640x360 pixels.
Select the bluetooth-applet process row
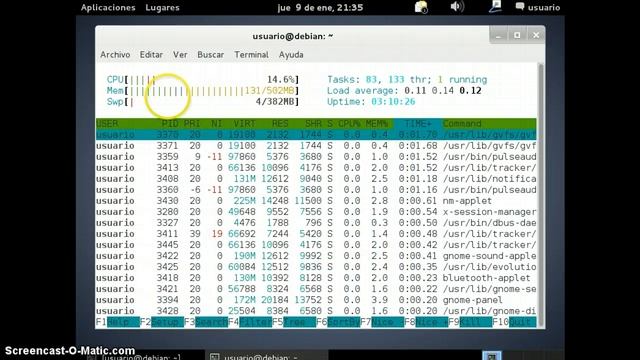coord(316,278)
